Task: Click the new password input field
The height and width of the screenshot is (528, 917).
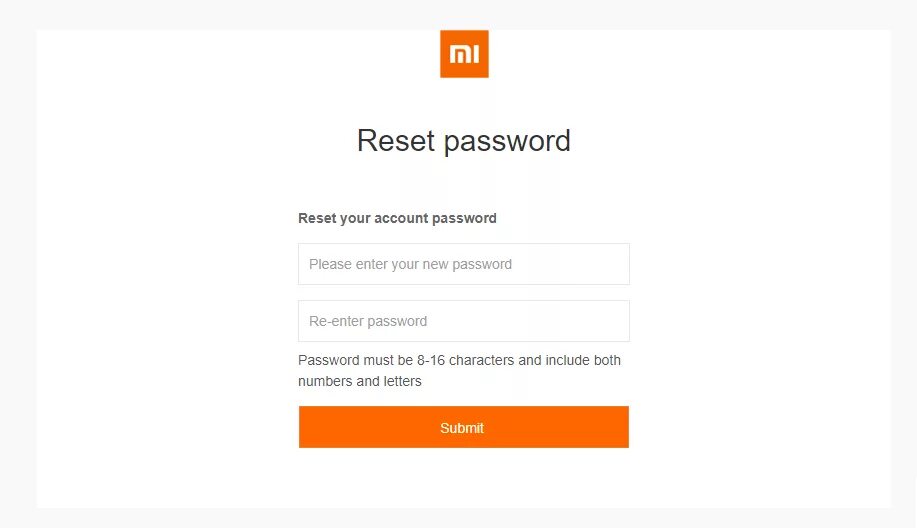Action: tap(464, 264)
